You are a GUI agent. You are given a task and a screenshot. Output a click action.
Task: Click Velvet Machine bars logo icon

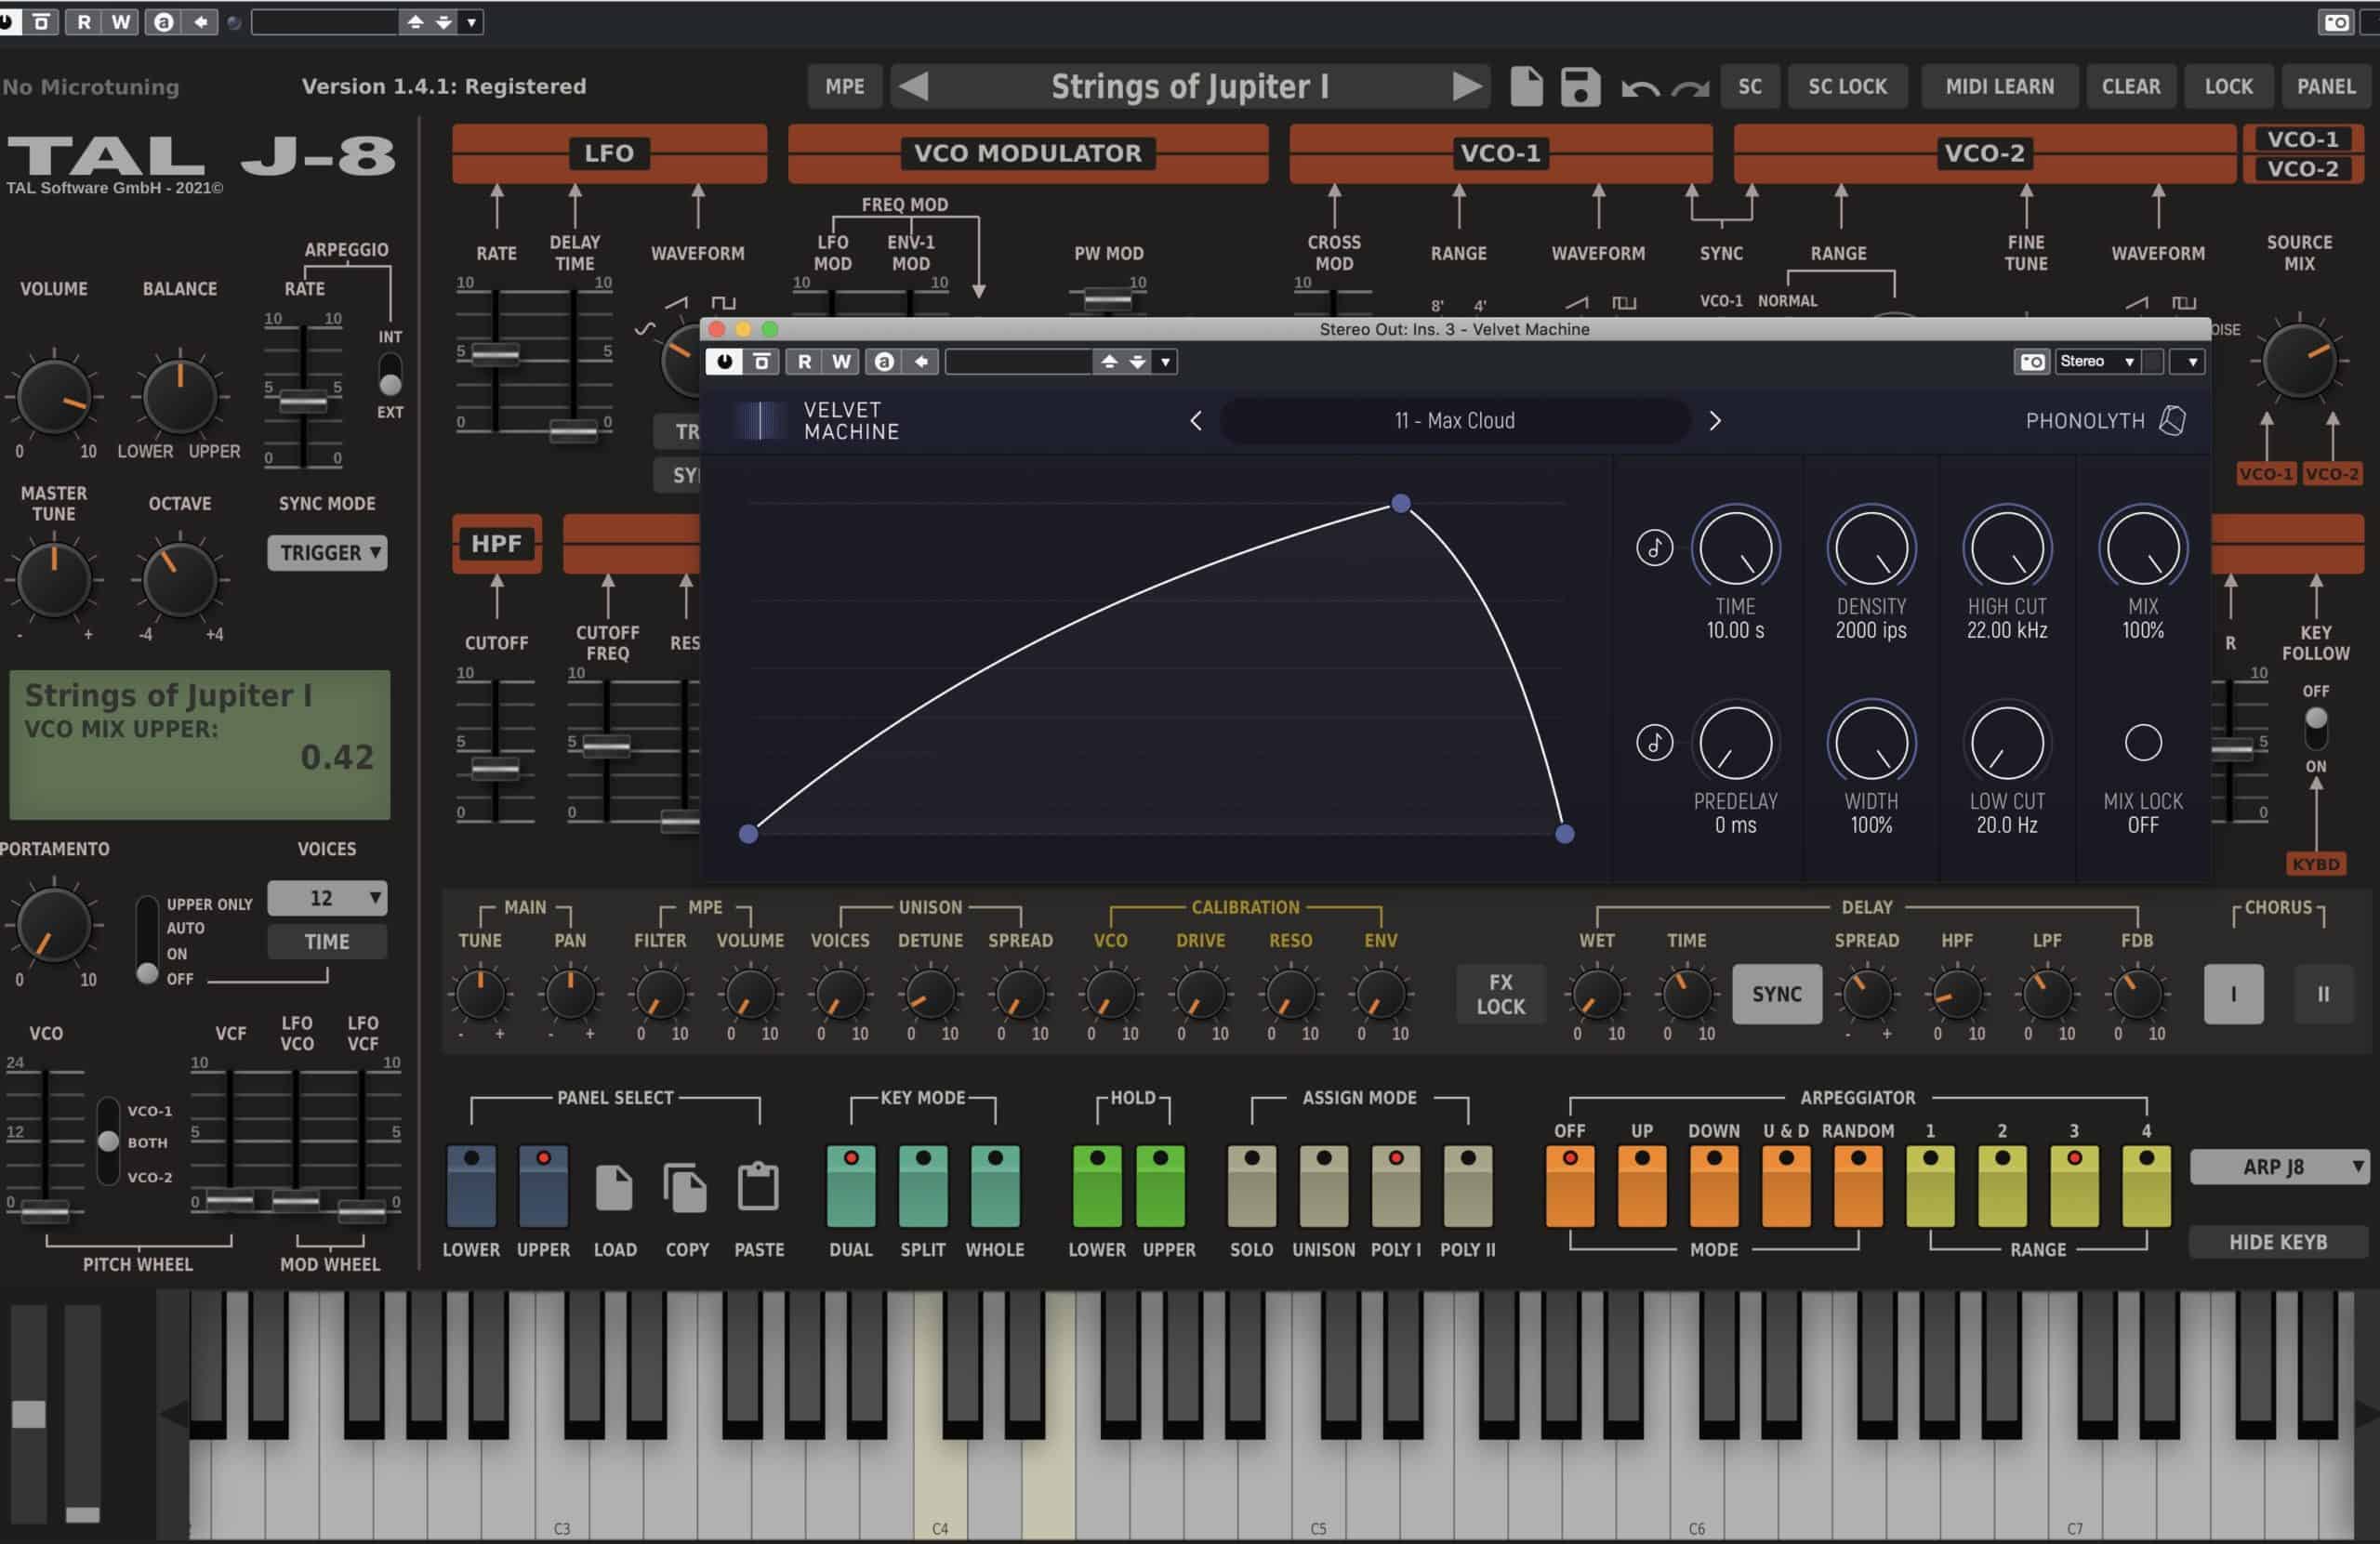point(760,421)
